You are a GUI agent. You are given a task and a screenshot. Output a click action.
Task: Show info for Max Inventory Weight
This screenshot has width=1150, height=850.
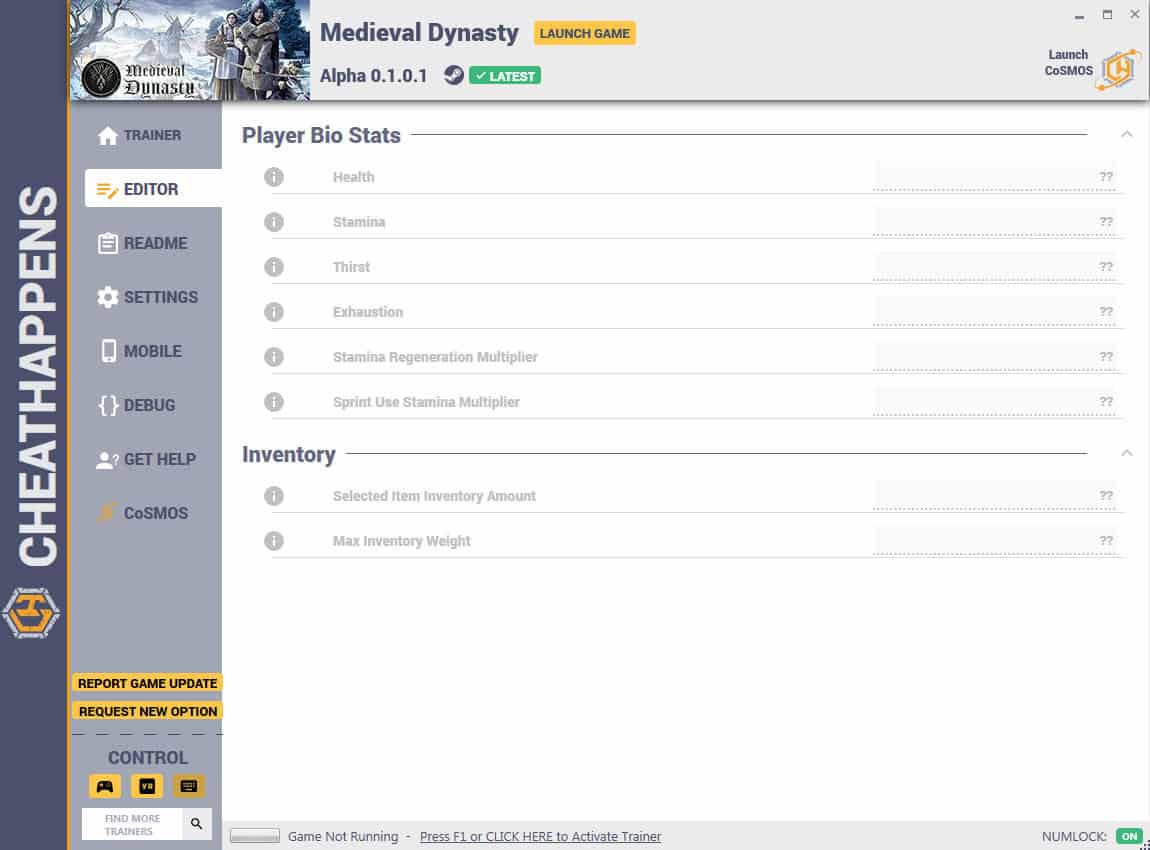click(274, 541)
